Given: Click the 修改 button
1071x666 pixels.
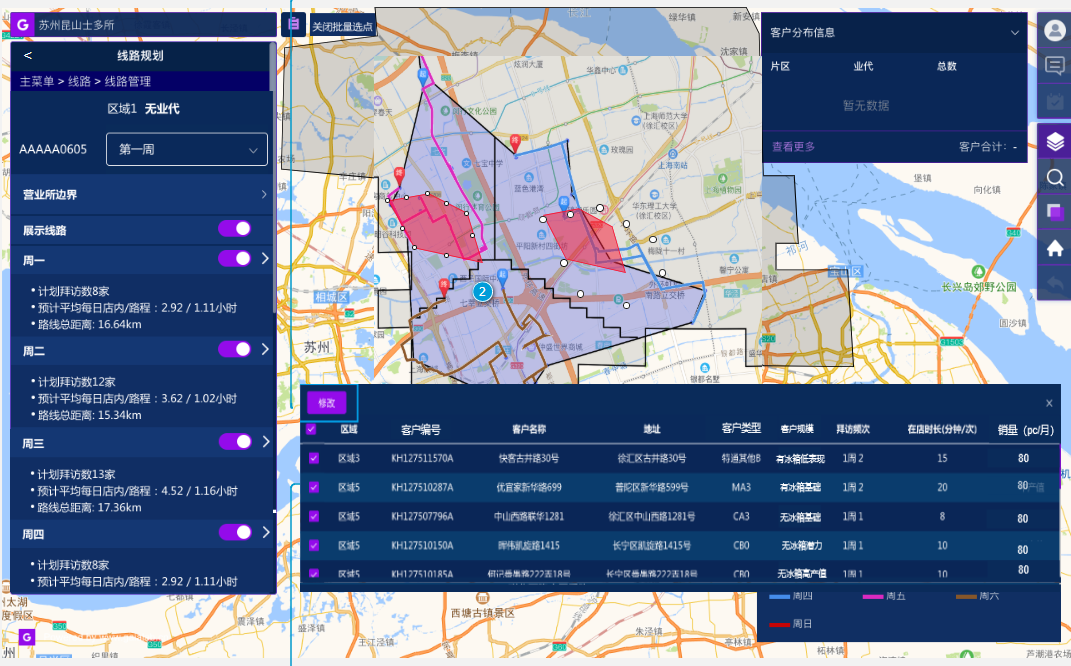Looking at the screenshot, I should coord(326,403).
